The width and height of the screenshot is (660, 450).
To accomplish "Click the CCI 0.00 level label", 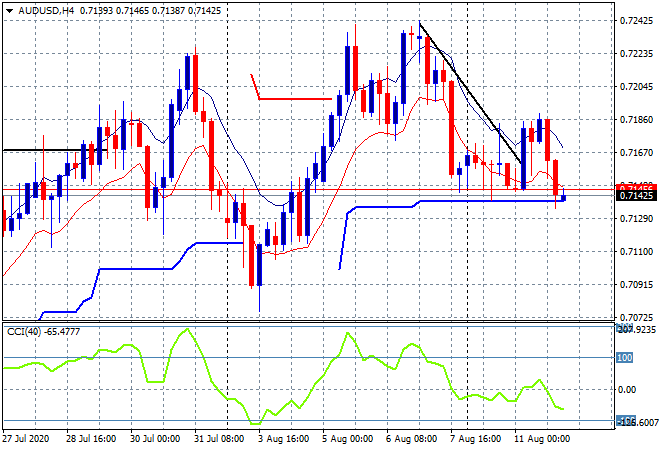I will tap(627, 390).
